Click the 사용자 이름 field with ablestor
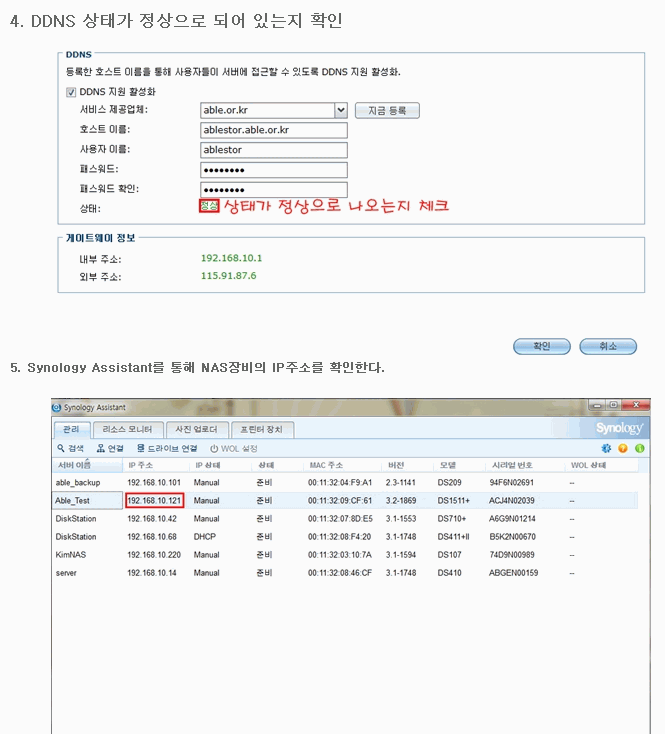This screenshot has width=665, height=734. [x=274, y=150]
